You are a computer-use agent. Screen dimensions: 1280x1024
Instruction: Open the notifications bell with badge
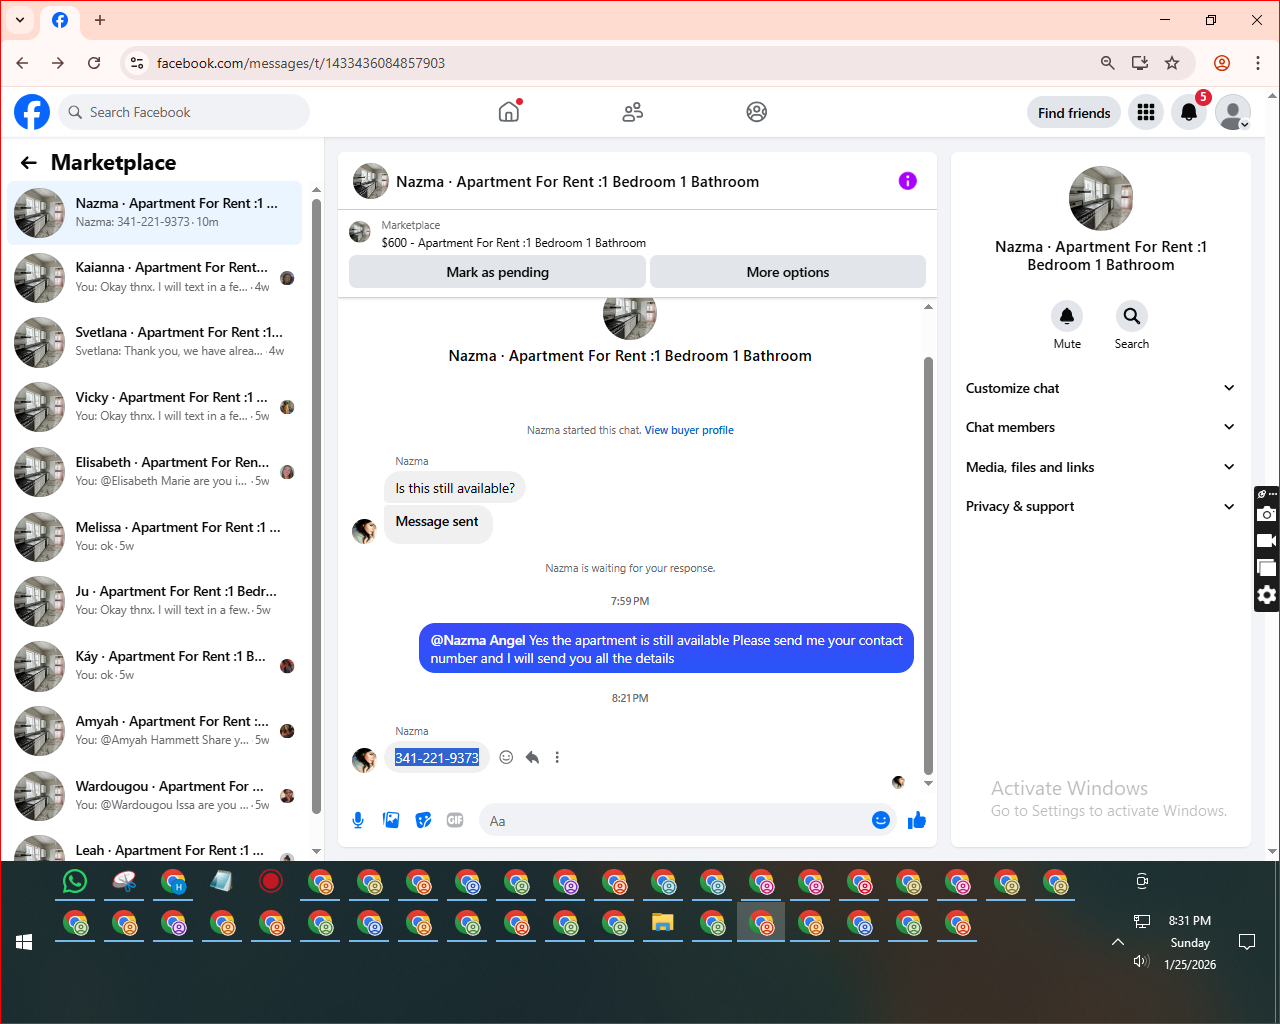click(x=1189, y=112)
